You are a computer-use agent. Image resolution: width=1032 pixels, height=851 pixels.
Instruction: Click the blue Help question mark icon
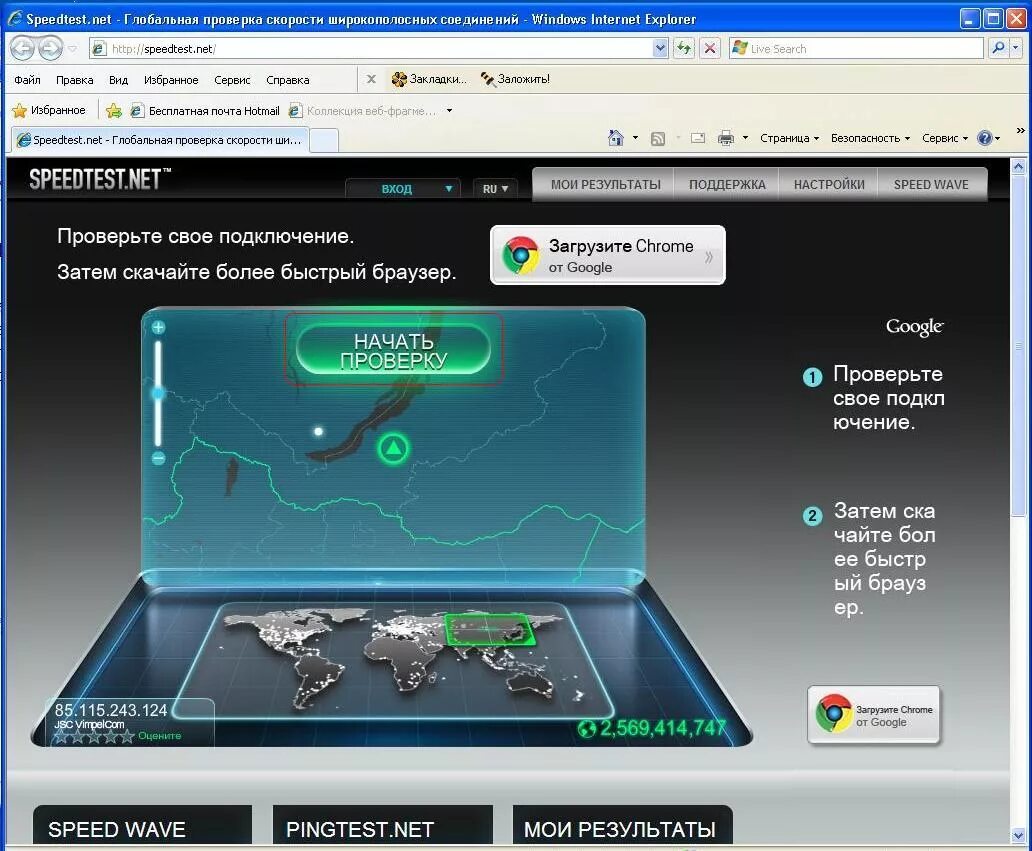coord(985,138)
